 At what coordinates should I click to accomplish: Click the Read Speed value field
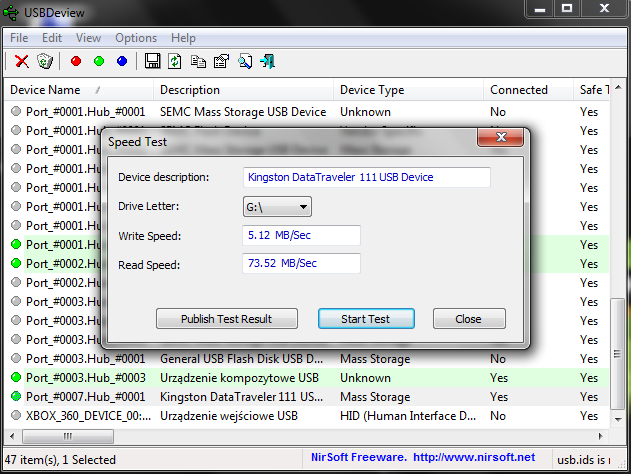(301, 264)
